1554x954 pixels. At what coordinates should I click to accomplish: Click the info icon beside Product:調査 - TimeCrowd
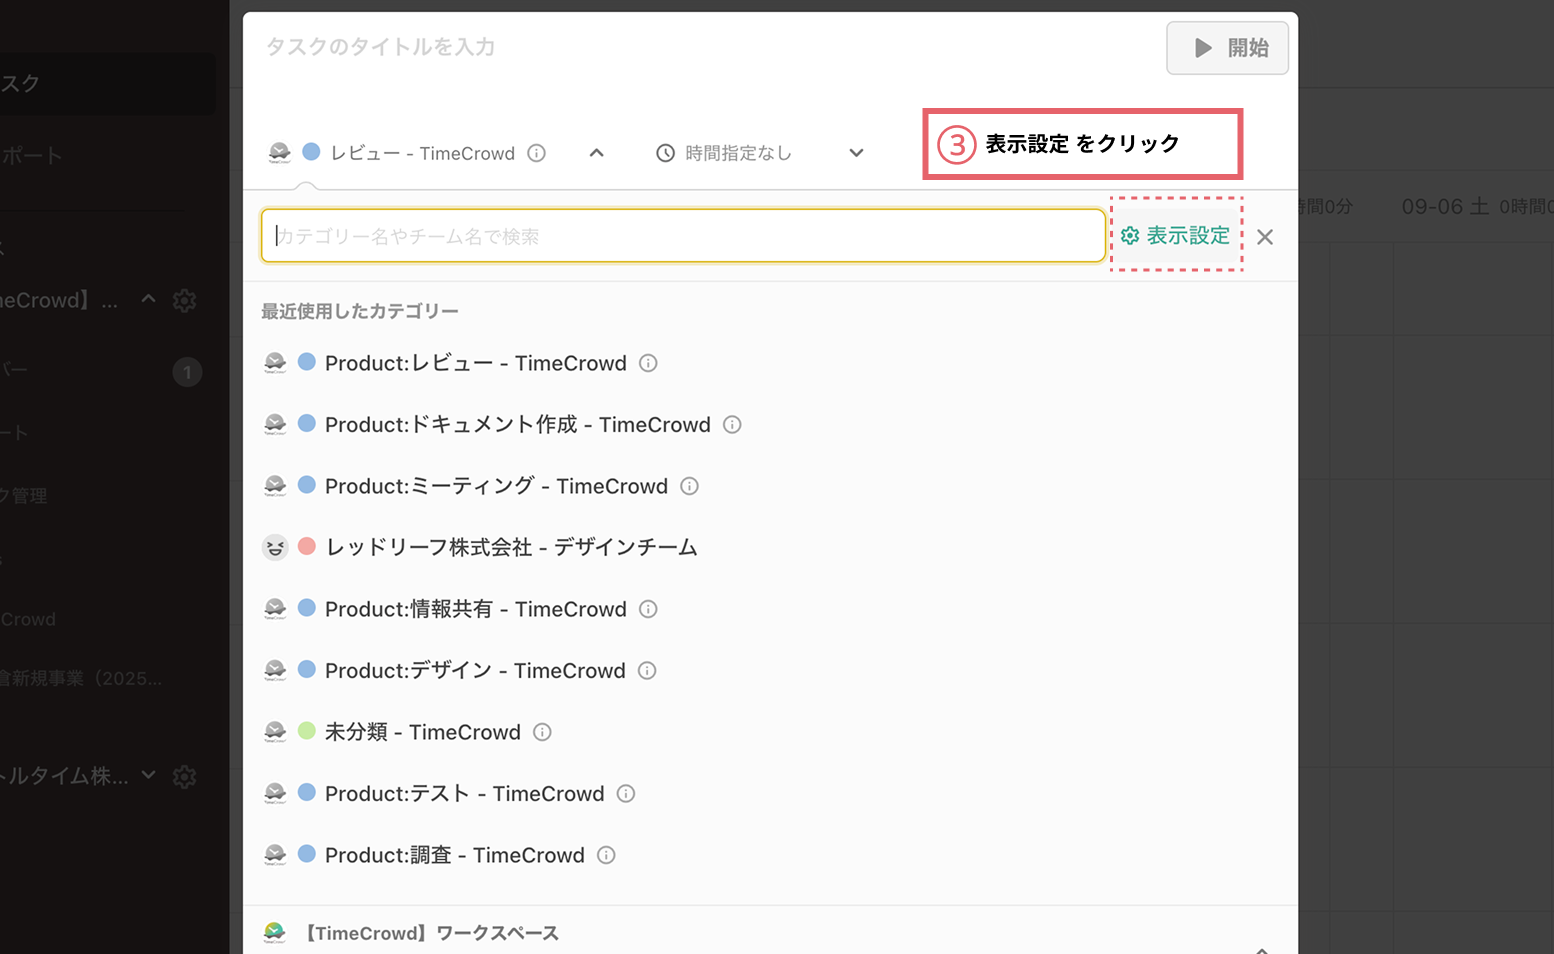coord(606,855)
